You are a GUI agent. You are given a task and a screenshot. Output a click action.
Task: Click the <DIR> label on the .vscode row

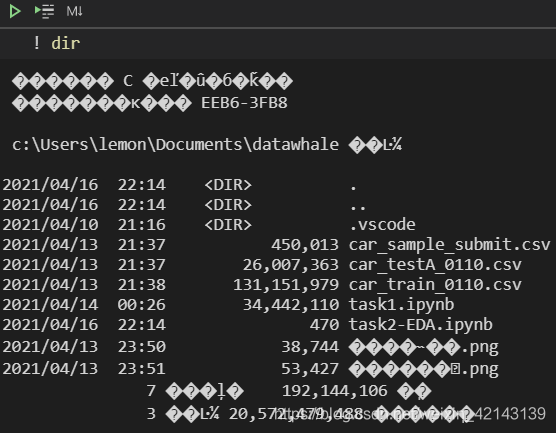tap(228, 225)
